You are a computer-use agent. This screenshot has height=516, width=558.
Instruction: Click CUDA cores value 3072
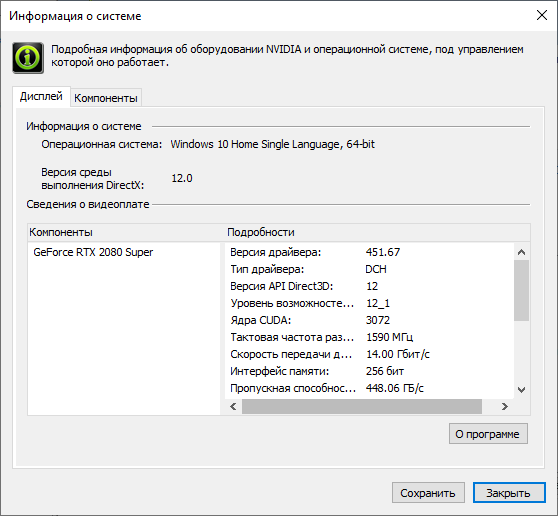pos(378,320)
